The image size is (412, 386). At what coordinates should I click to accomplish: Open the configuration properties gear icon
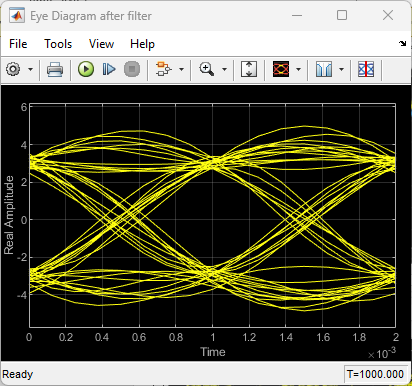click(13, 69)
